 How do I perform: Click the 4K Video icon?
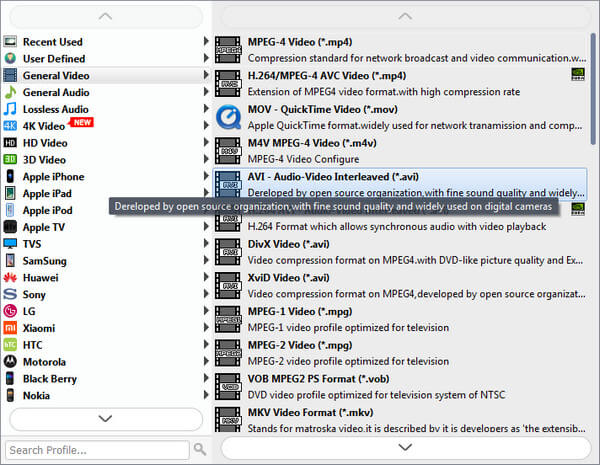click(10, 126)
